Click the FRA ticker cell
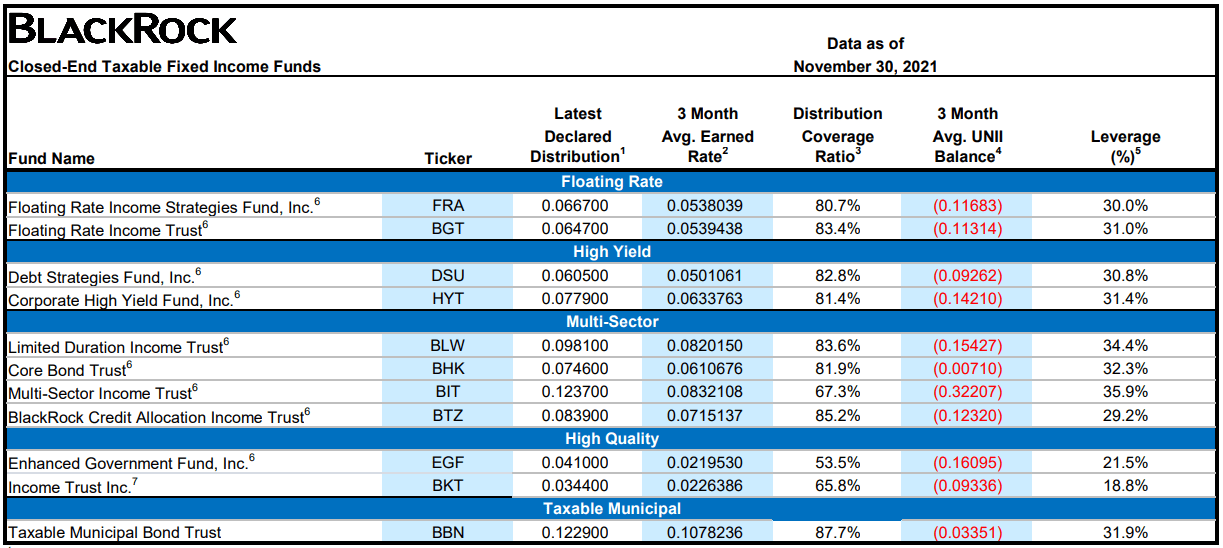1223x548 pixels. pyautogui.click(x=447, y=206)
